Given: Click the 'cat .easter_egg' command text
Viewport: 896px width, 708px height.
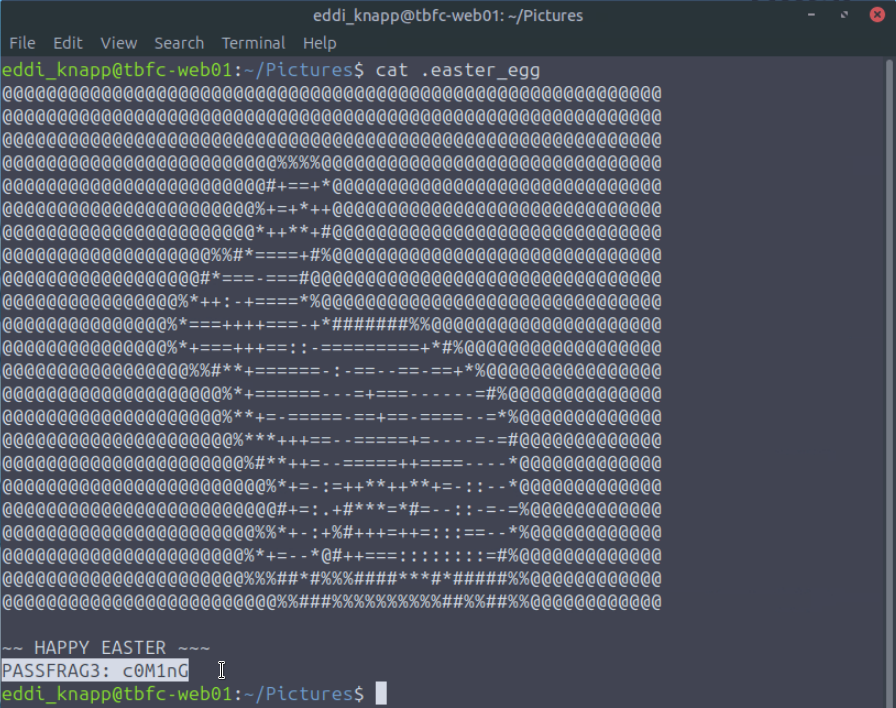Looking at the screenshot, I should click(x=458, y=71).
